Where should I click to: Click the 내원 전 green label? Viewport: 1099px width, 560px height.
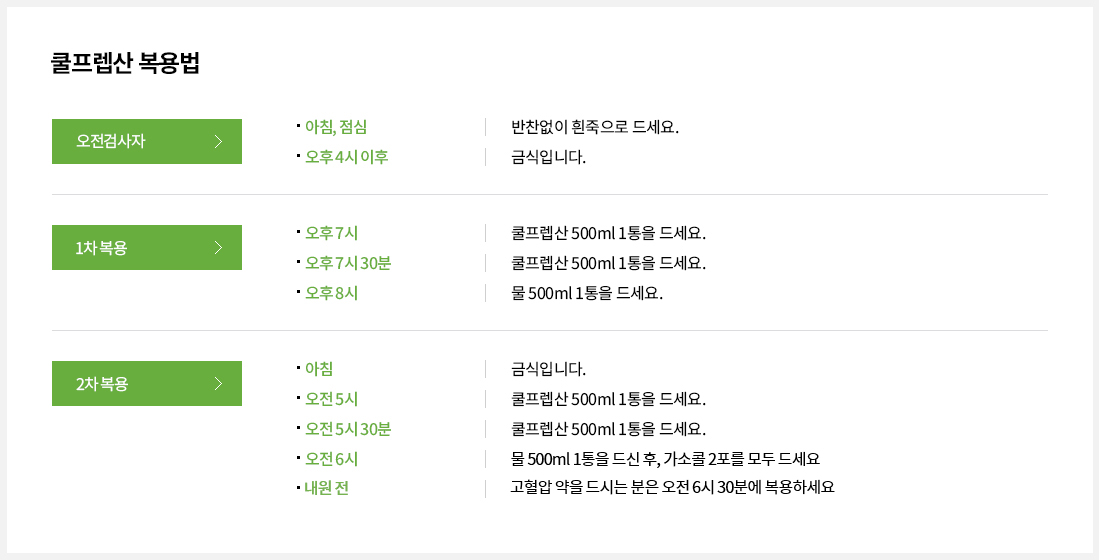click(327, 488)
